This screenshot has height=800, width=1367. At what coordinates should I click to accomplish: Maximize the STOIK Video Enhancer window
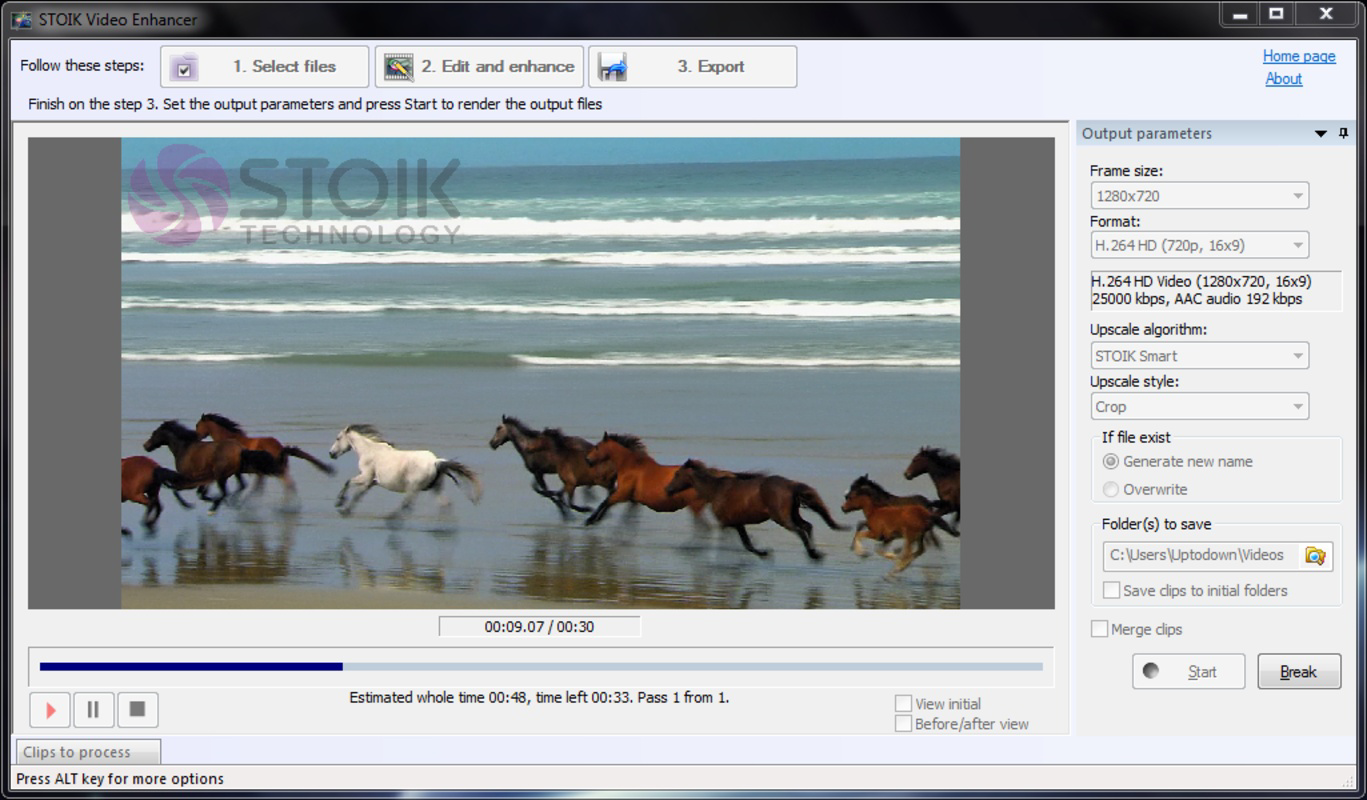pos(1277,14)
